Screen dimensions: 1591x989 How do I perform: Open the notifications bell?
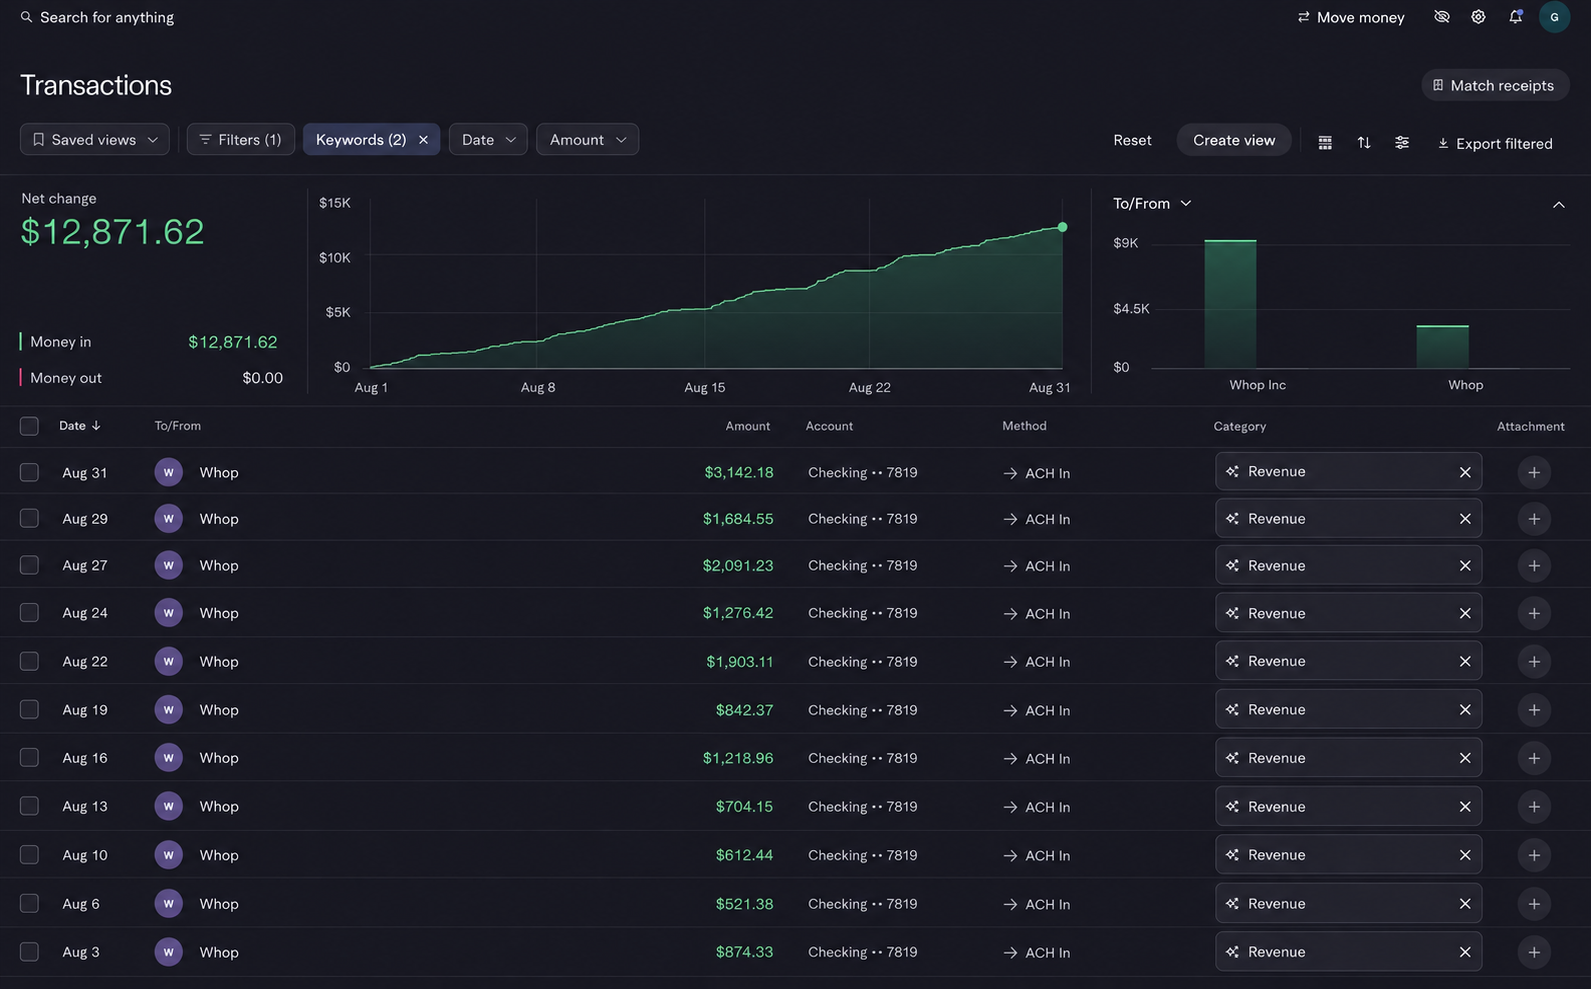[x=1516, y=17]
